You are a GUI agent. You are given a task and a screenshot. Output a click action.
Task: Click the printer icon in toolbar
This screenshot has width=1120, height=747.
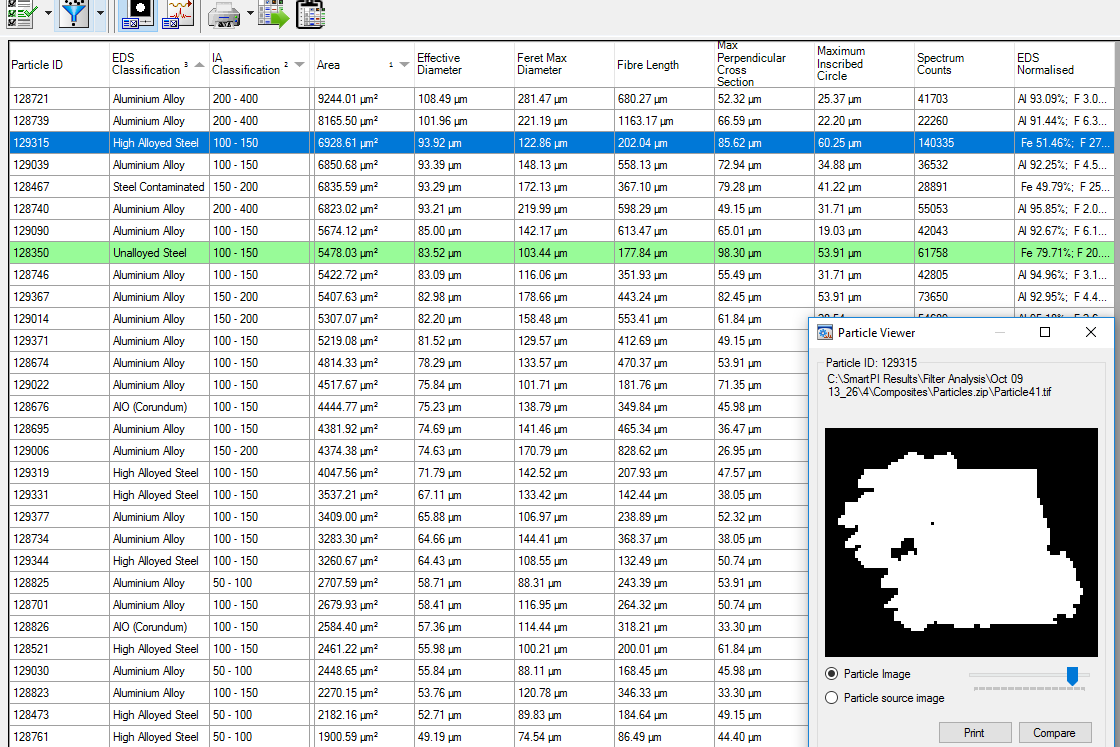[224, 14]
